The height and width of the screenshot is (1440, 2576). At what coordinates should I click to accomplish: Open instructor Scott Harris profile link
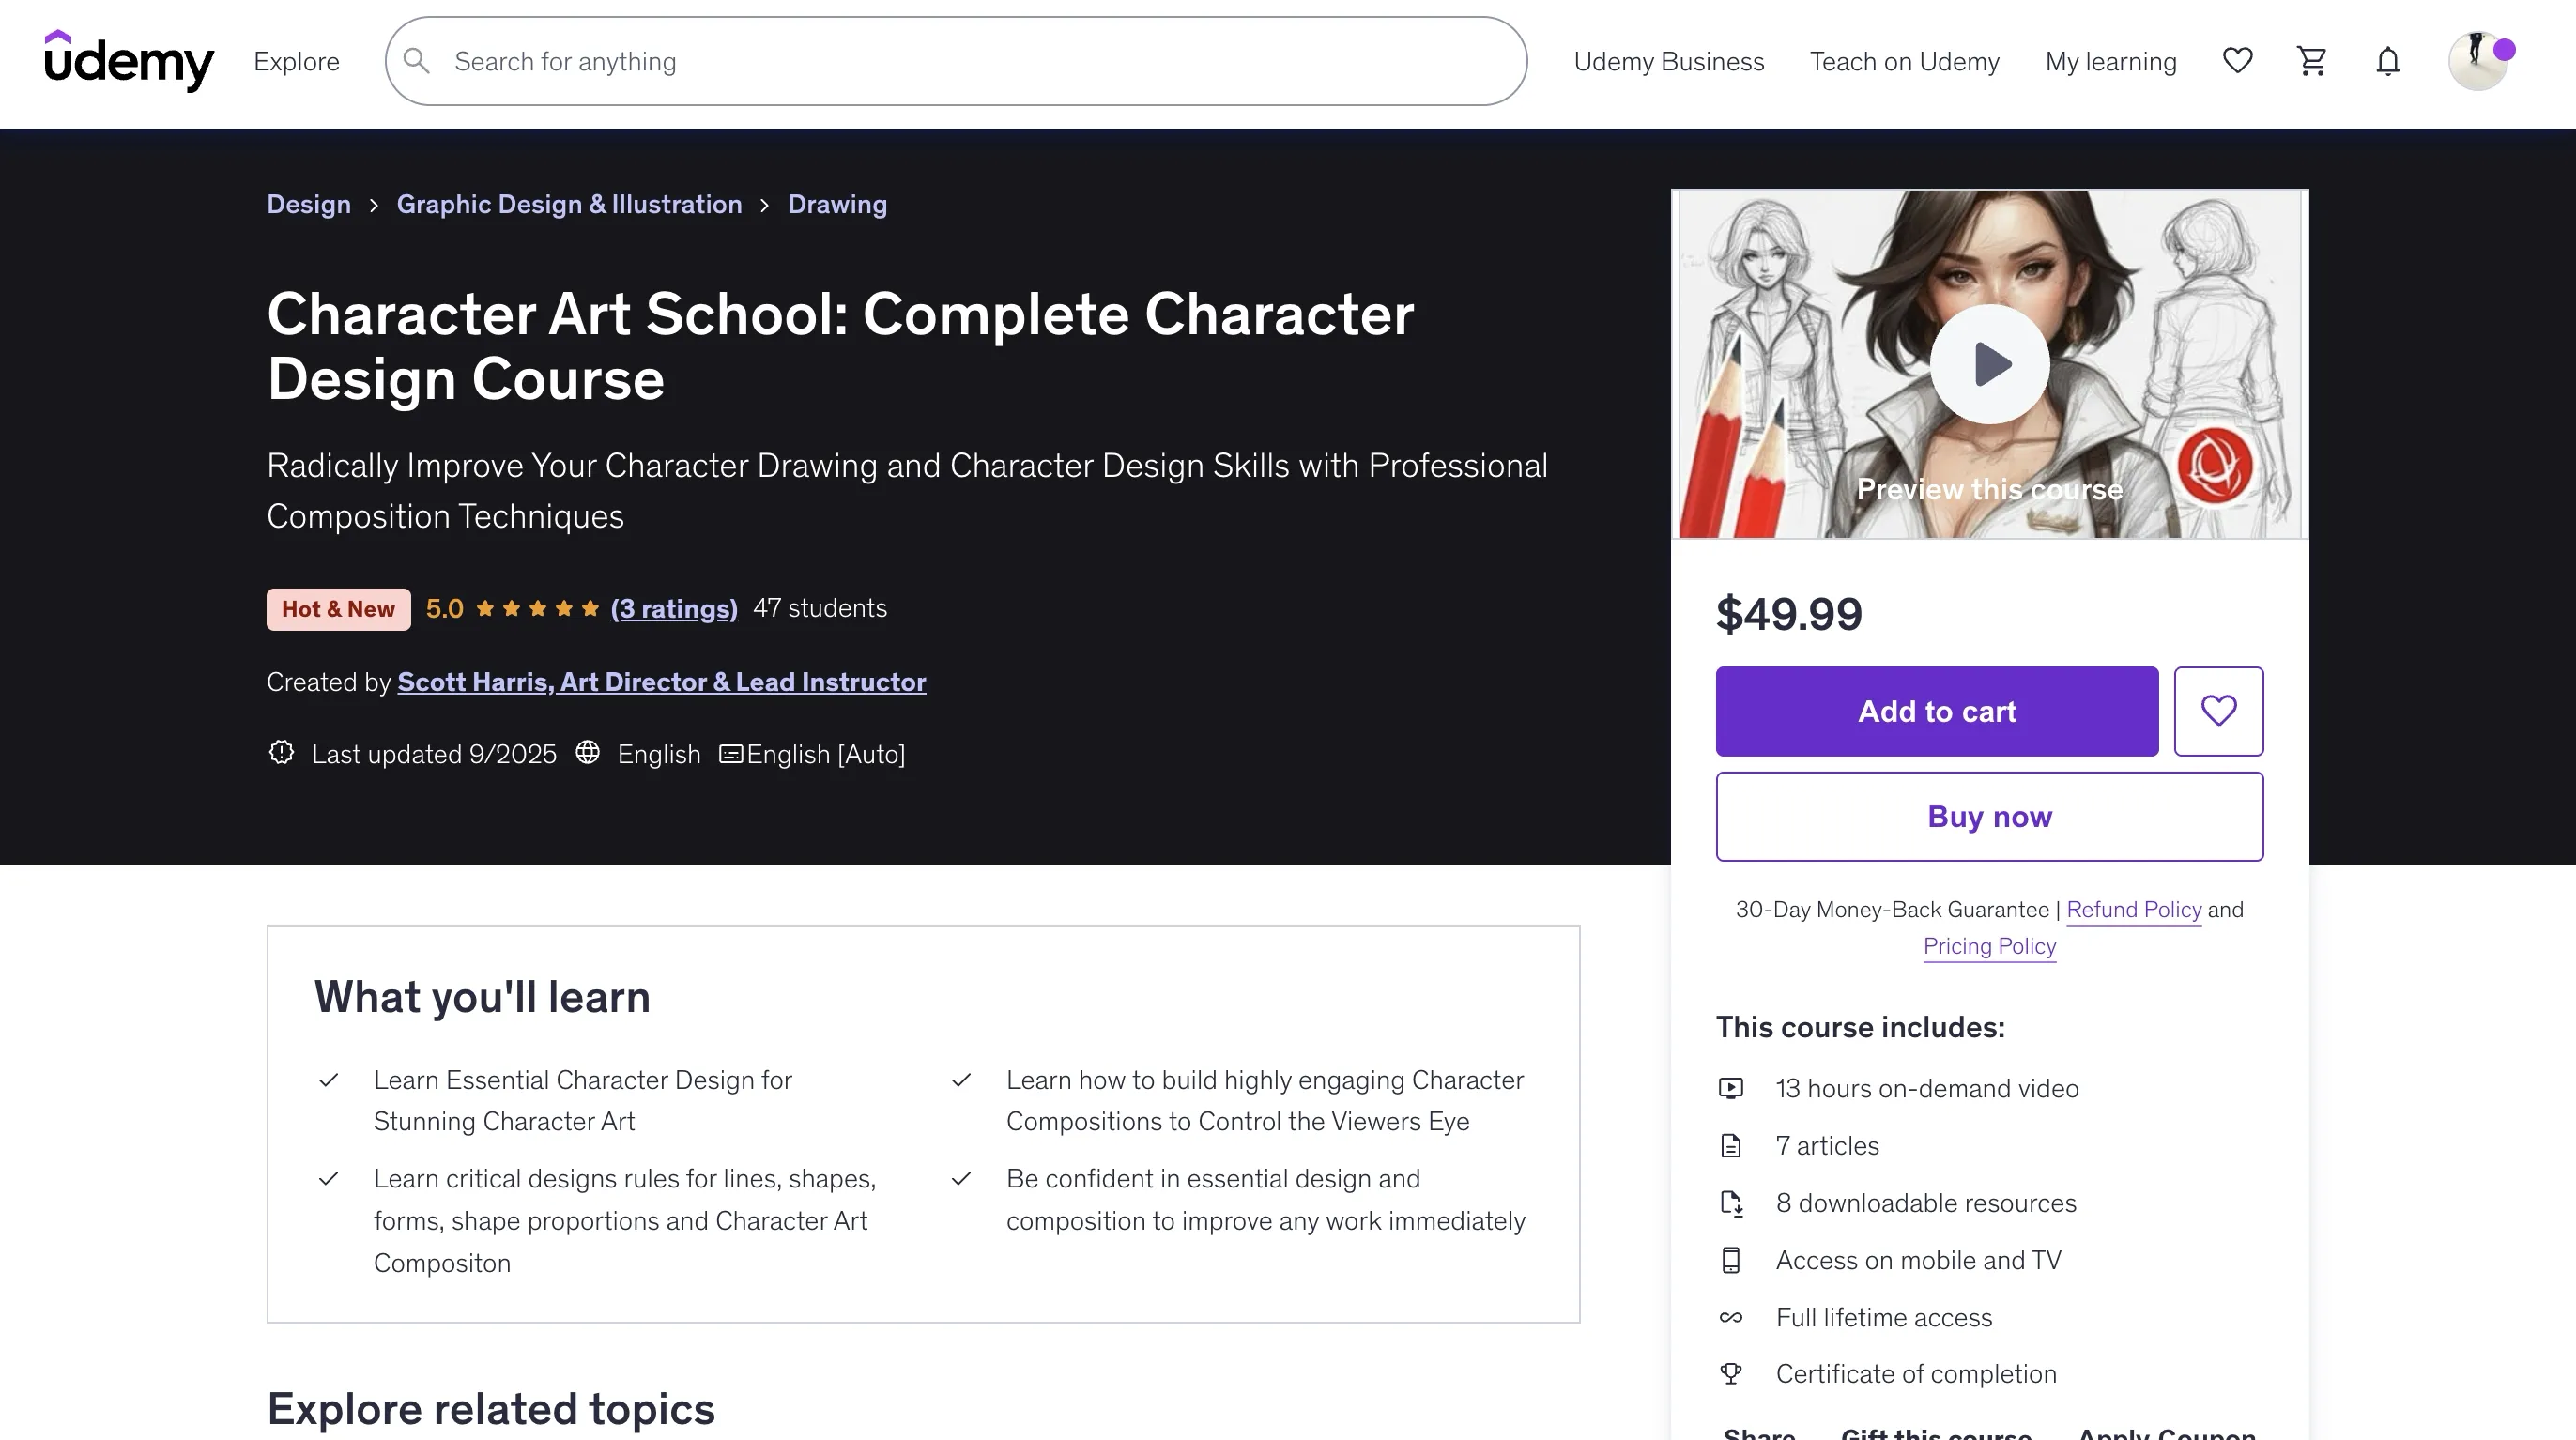661,682
